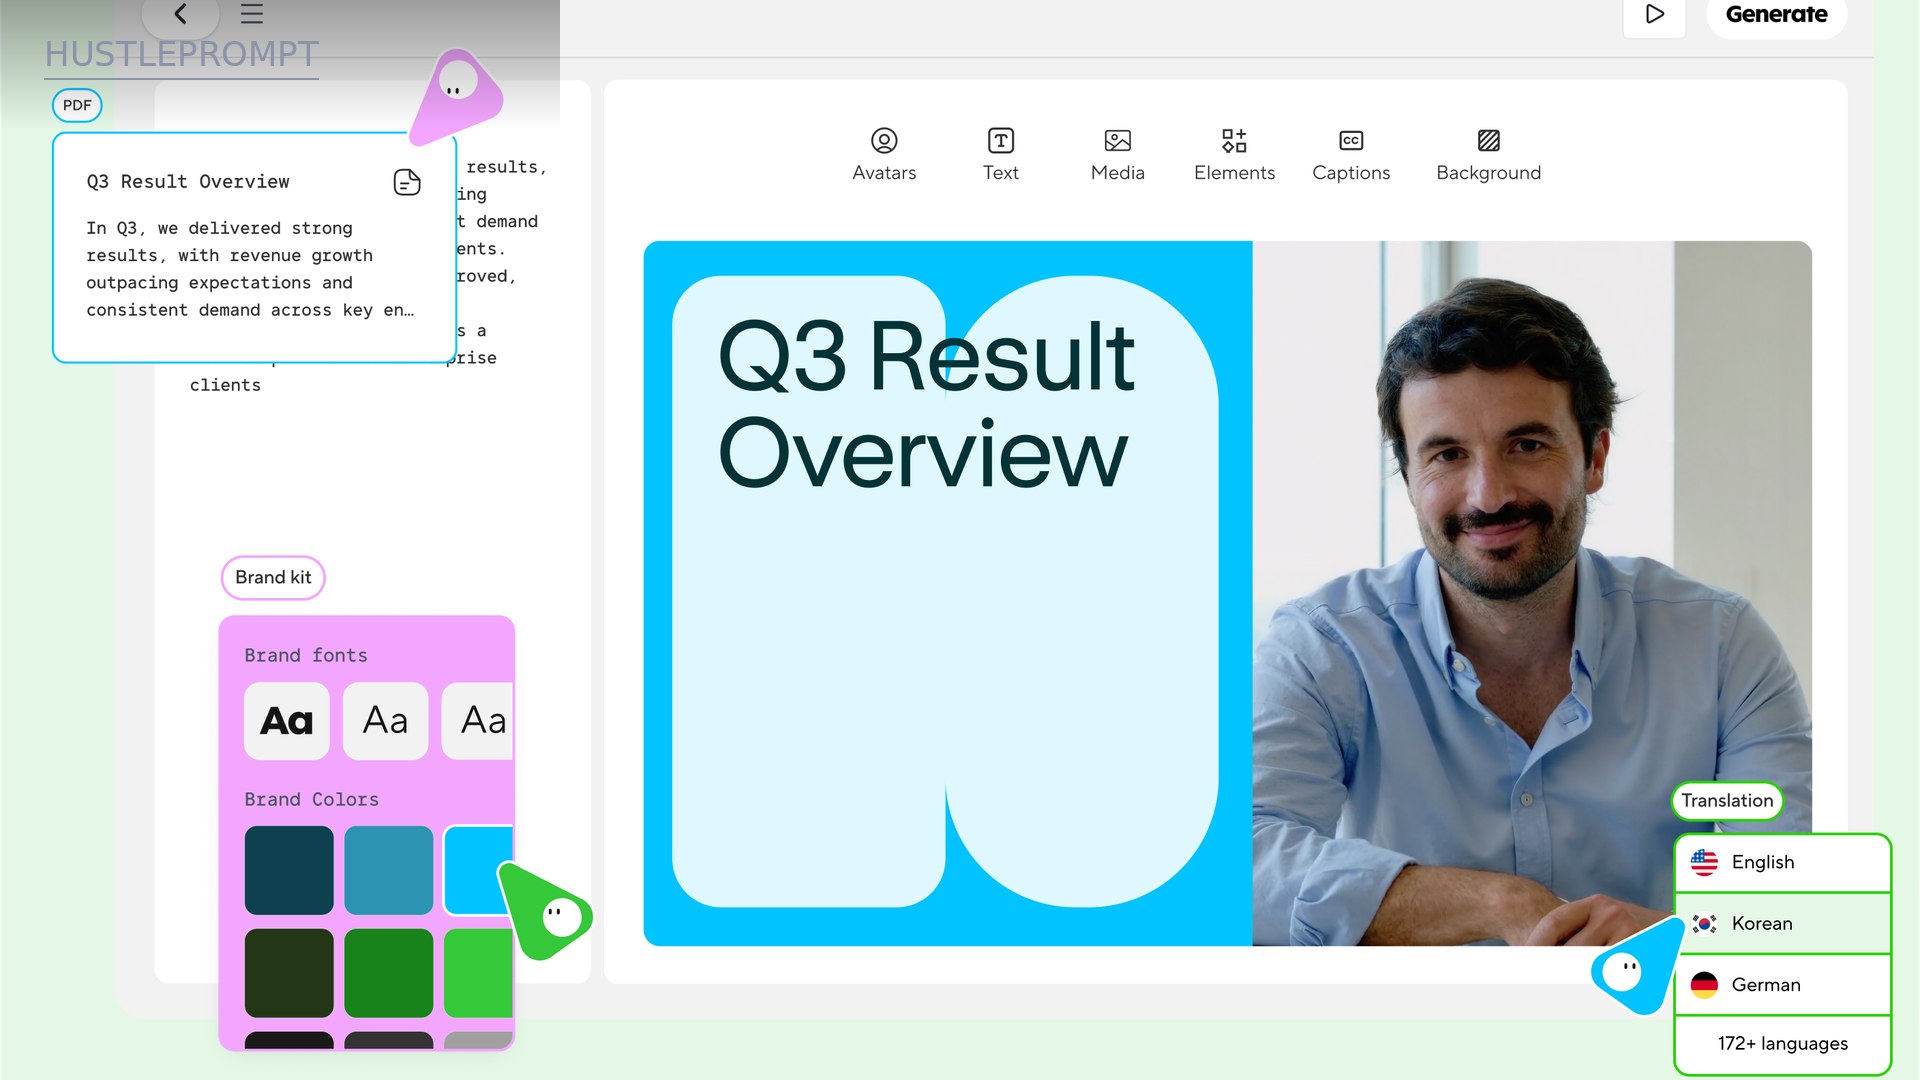Click the play preview button
1920x1080 pixels.
[1655, 14]
